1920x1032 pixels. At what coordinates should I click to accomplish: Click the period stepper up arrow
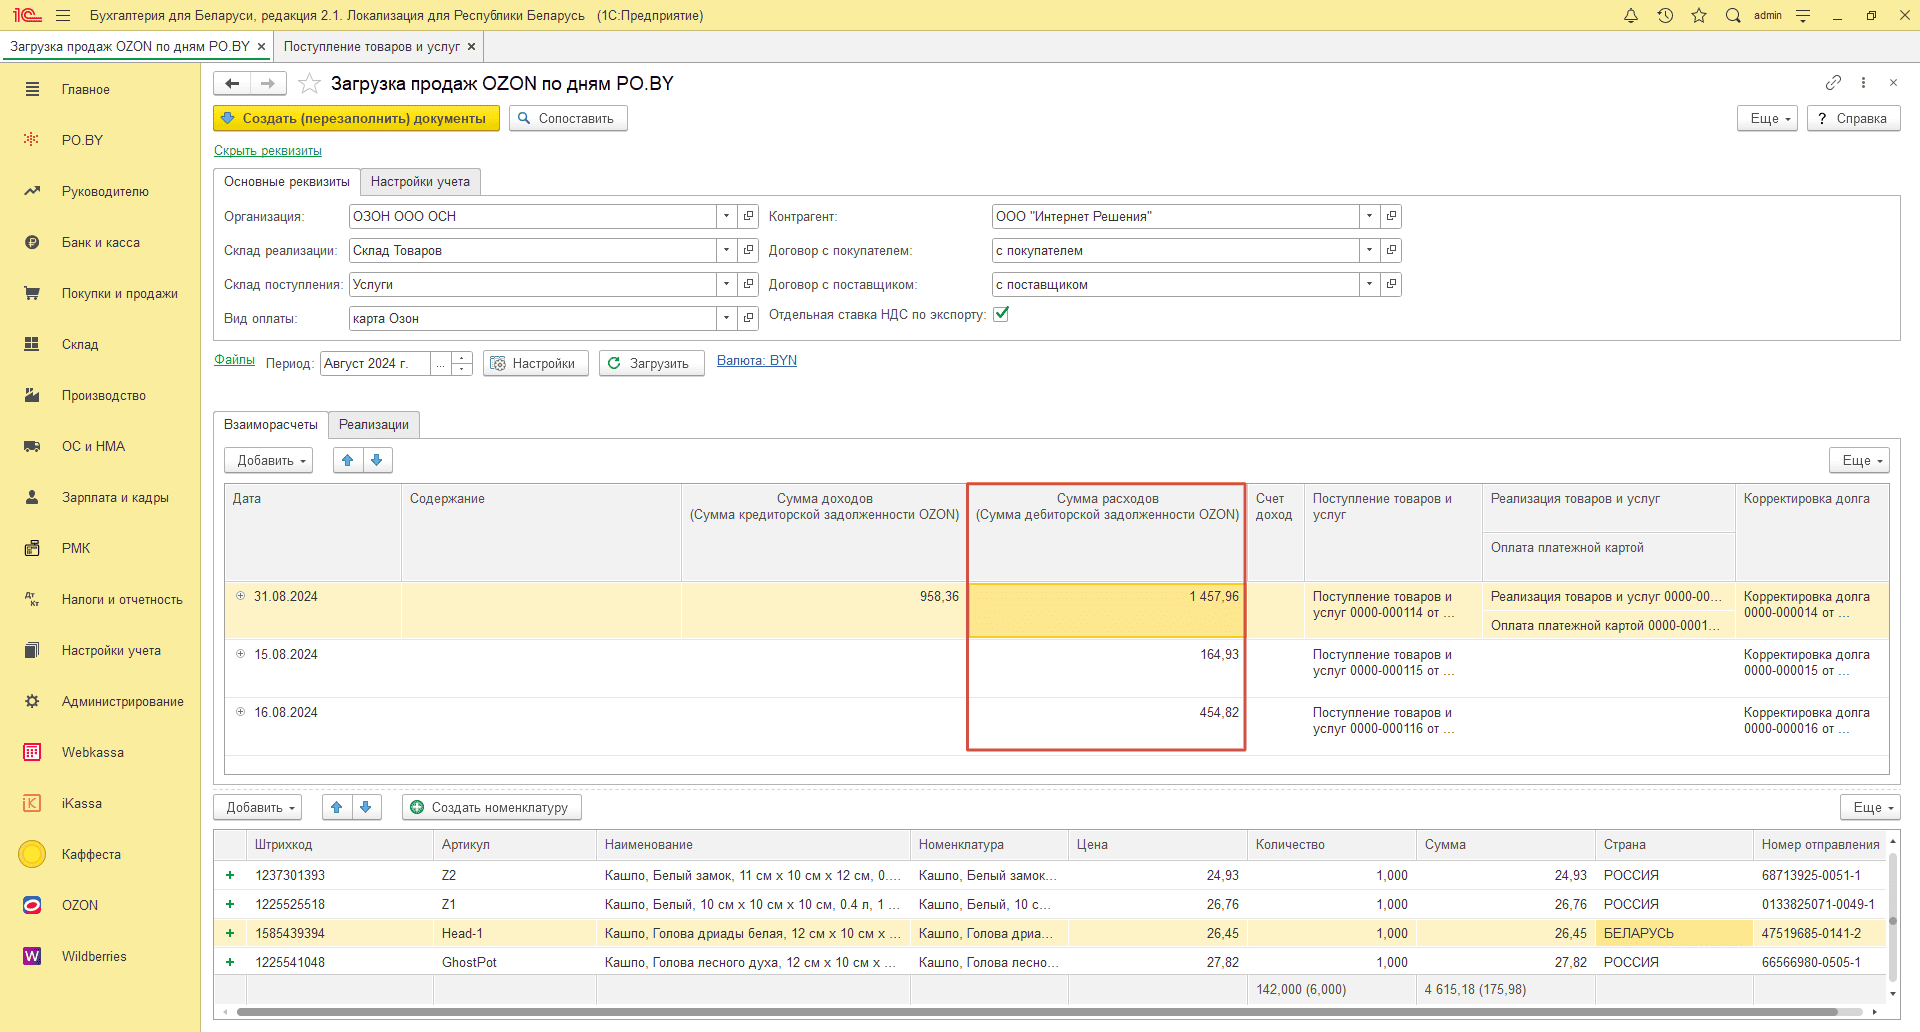(461, 357)
